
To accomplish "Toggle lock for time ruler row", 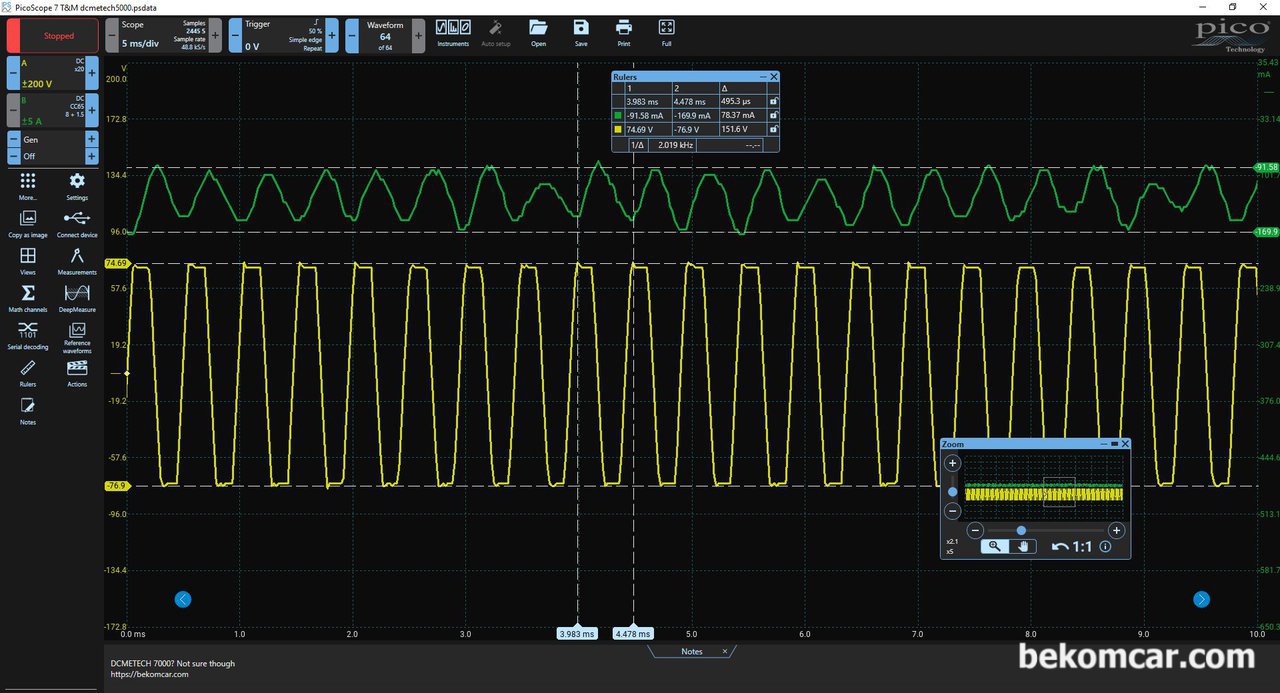I will pos(772,102).
